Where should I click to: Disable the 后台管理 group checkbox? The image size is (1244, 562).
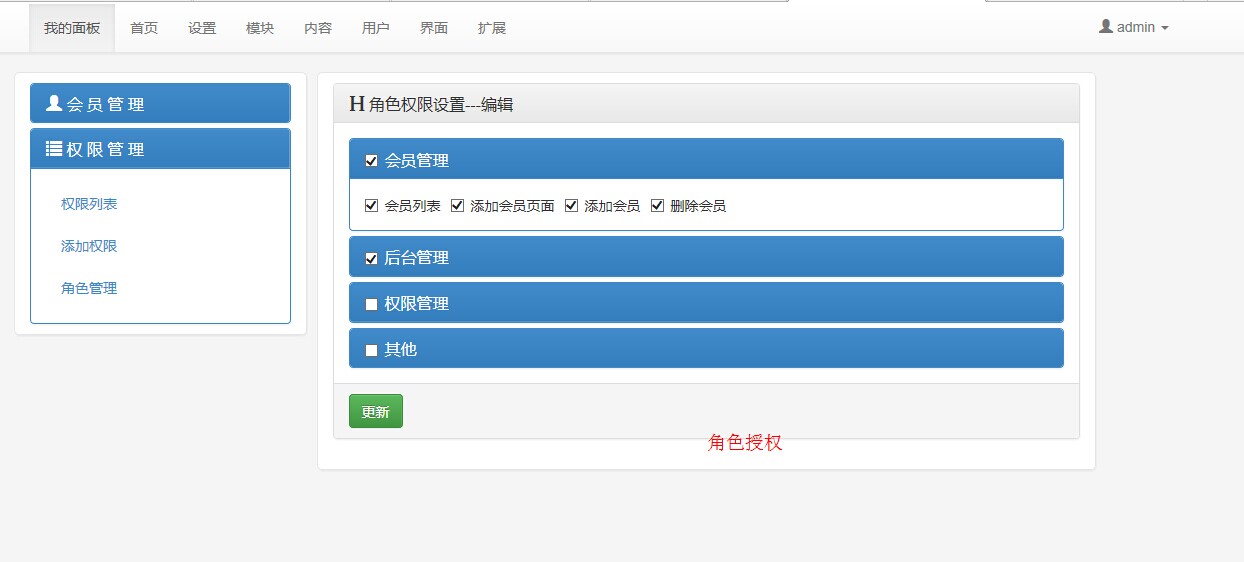pyautogui.click(x=372, y=259)
